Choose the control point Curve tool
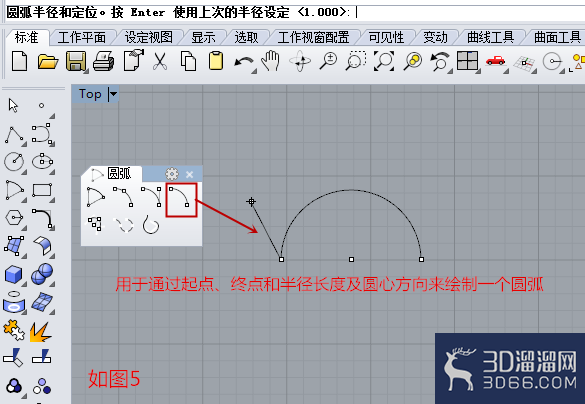 pos(41,134)
